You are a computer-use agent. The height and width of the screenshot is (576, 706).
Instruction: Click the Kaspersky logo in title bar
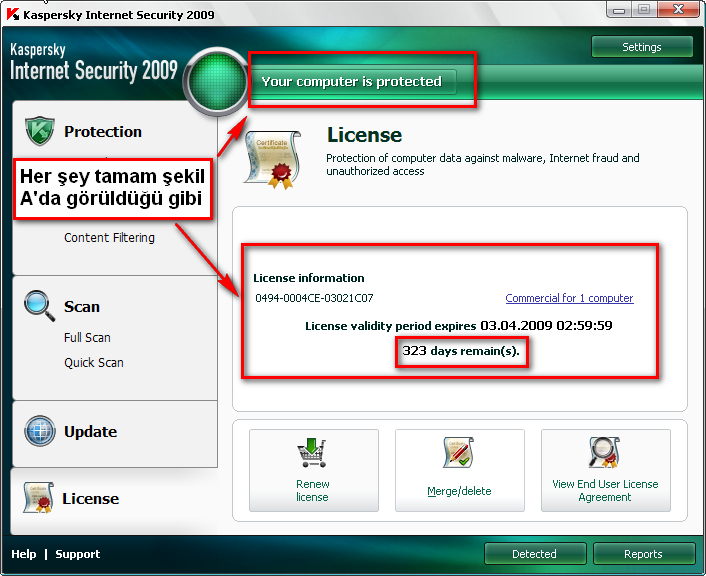[13, 14]
